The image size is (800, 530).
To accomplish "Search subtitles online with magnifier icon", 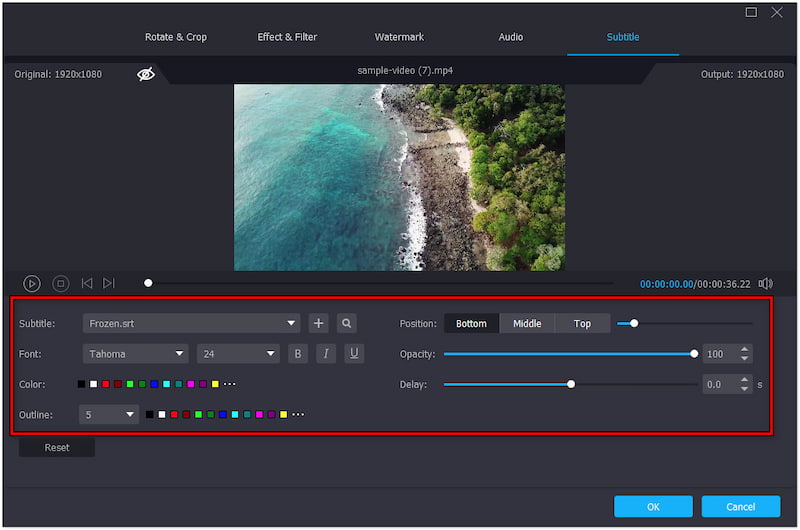I will click(x=346, y=323).
